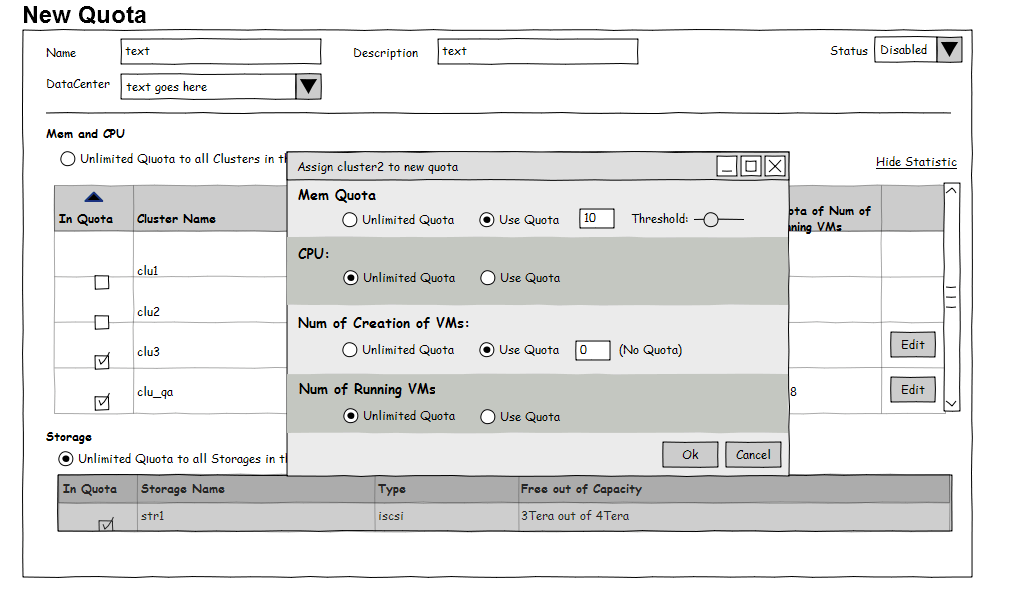The image size is (1023, 590).
Task: Minimize the Assign cluster2 dialog
Action: pos(727,166)
